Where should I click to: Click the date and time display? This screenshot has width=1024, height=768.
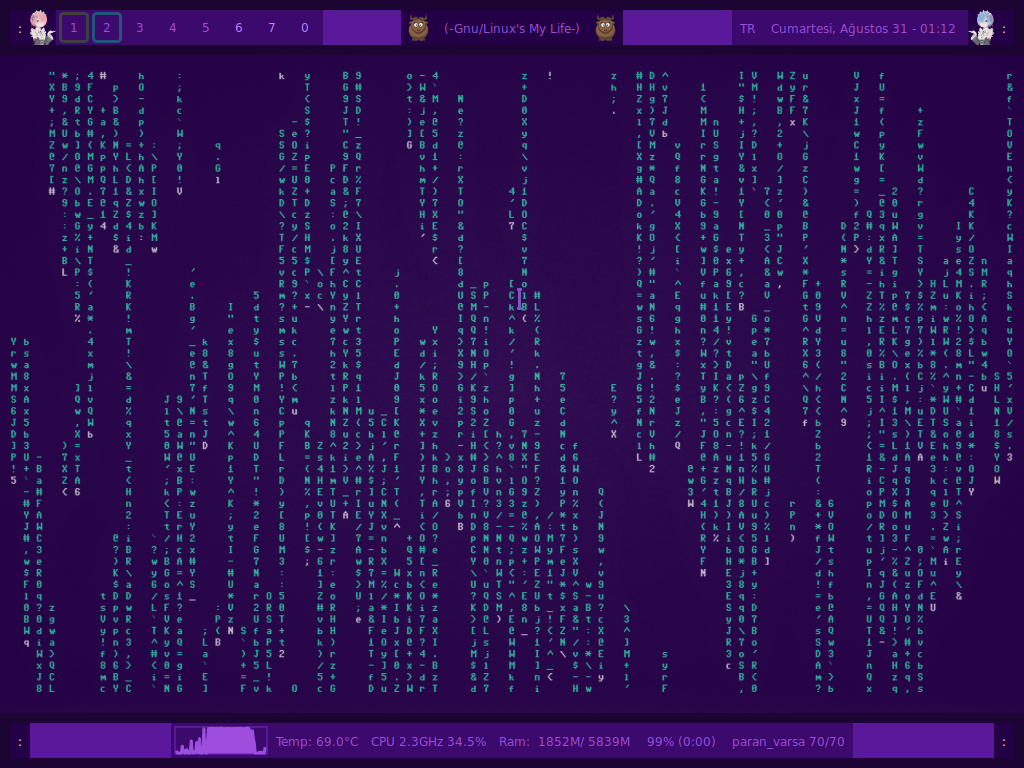[x=862, y=28]
